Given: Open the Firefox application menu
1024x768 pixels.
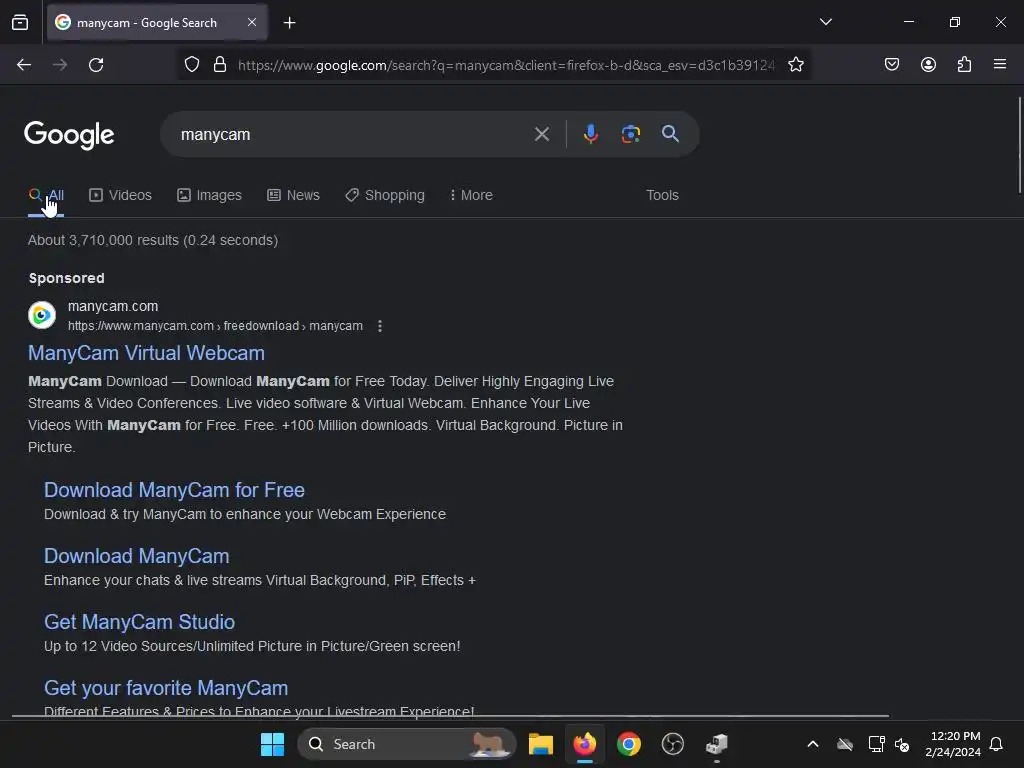Looking at the screenshot, I should point(1000,64).
